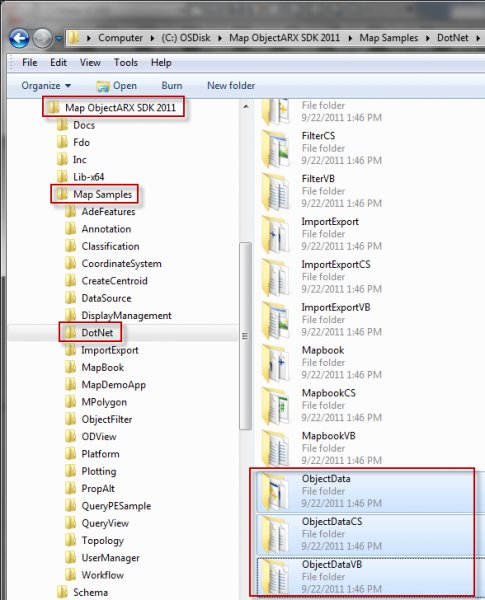Click the scroll up arrow of navigation pane
This screenshot has width=485, height=600.
coord(245,106)
